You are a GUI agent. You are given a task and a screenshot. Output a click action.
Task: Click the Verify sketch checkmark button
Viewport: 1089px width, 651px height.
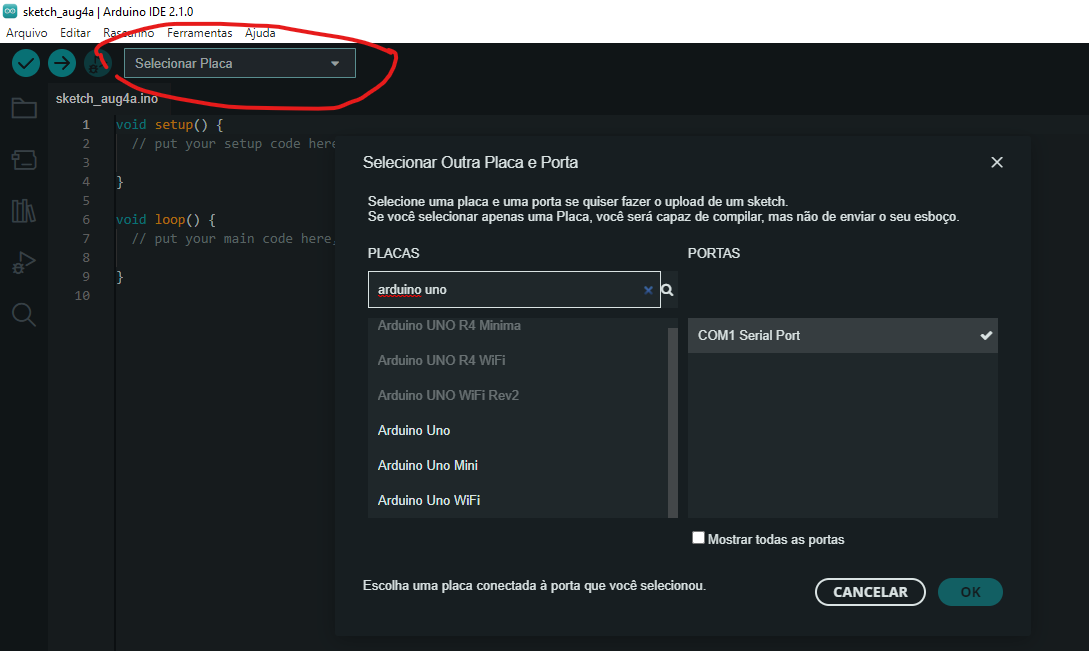tap(26, 63)
